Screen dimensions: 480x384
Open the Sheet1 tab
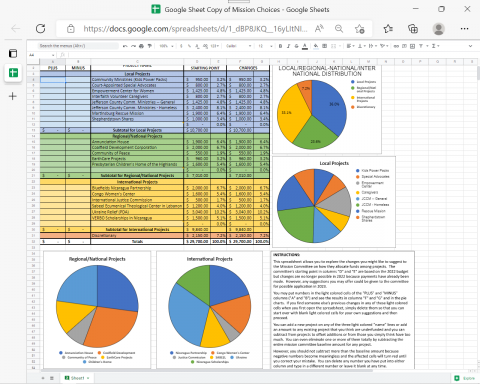78,378
